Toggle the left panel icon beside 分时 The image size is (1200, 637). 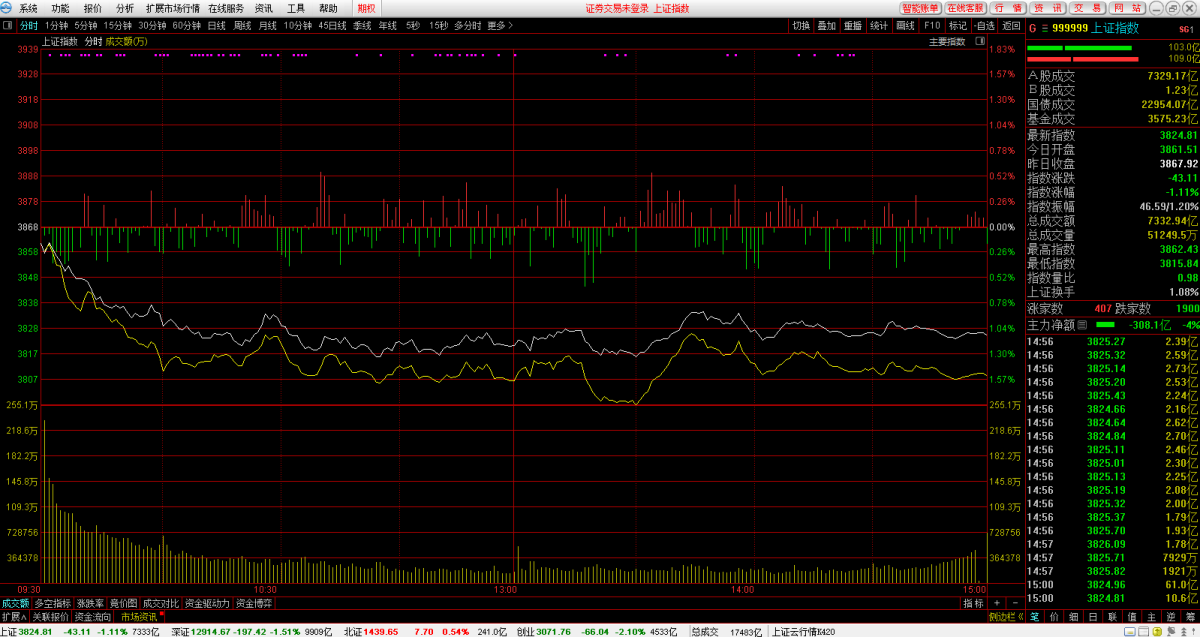pos(7,25)
